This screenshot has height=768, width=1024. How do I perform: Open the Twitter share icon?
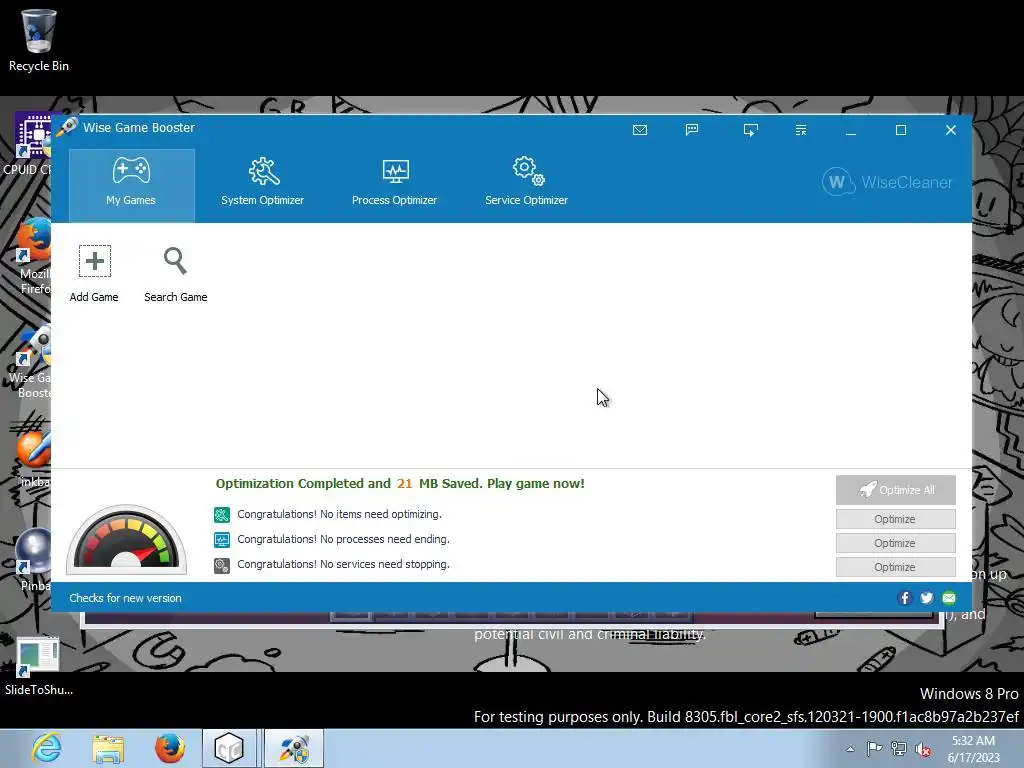(927, 598)
